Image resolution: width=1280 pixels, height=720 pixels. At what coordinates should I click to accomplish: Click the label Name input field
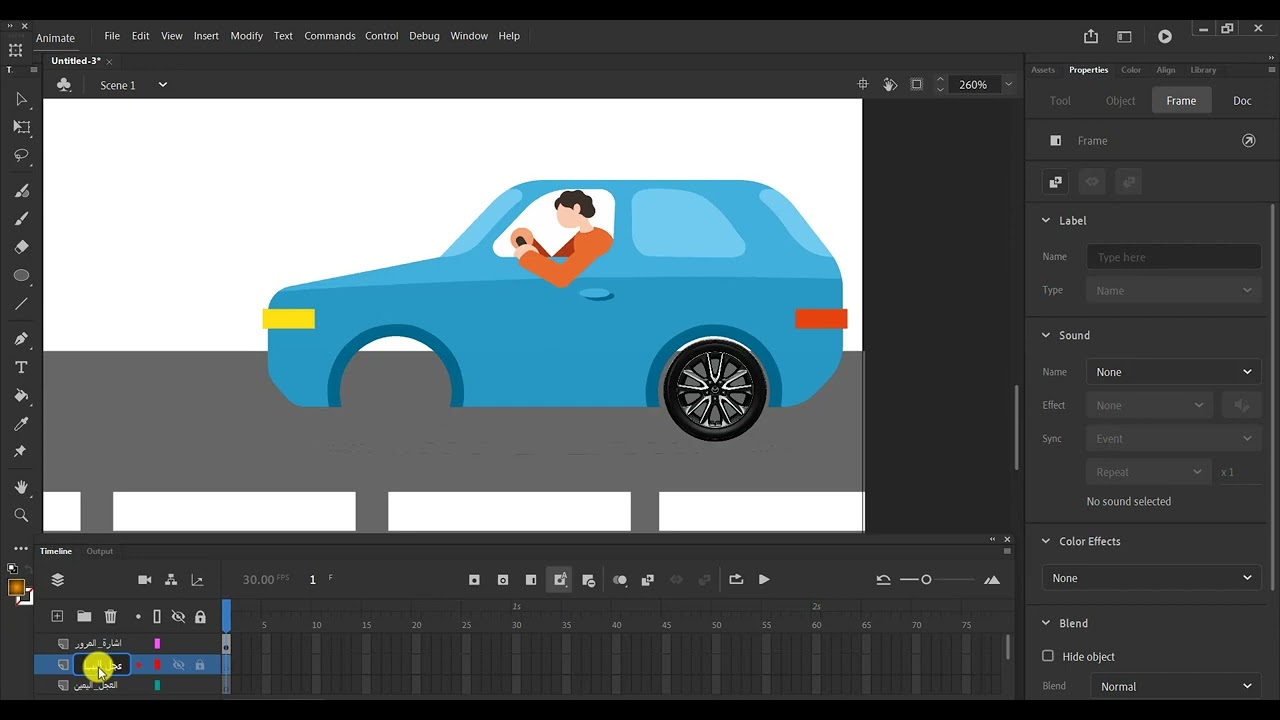(x=1174, y=257)
